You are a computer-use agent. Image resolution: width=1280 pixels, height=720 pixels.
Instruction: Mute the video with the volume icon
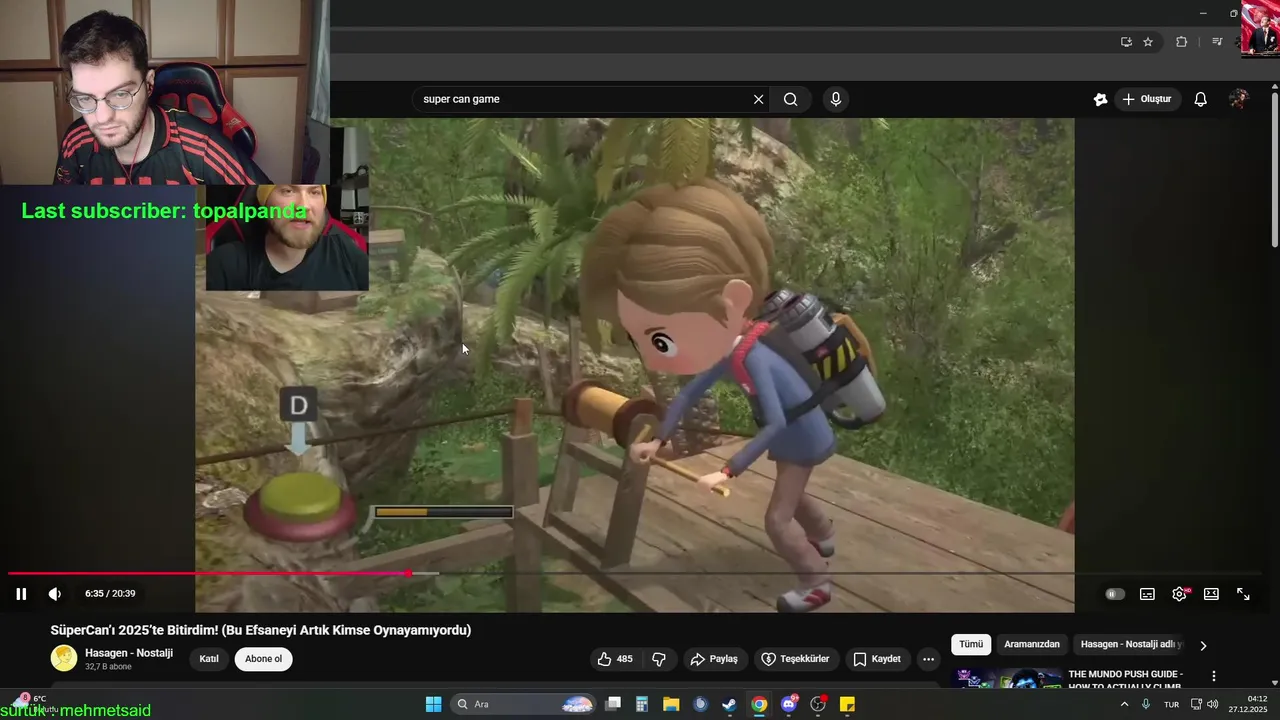55,594
